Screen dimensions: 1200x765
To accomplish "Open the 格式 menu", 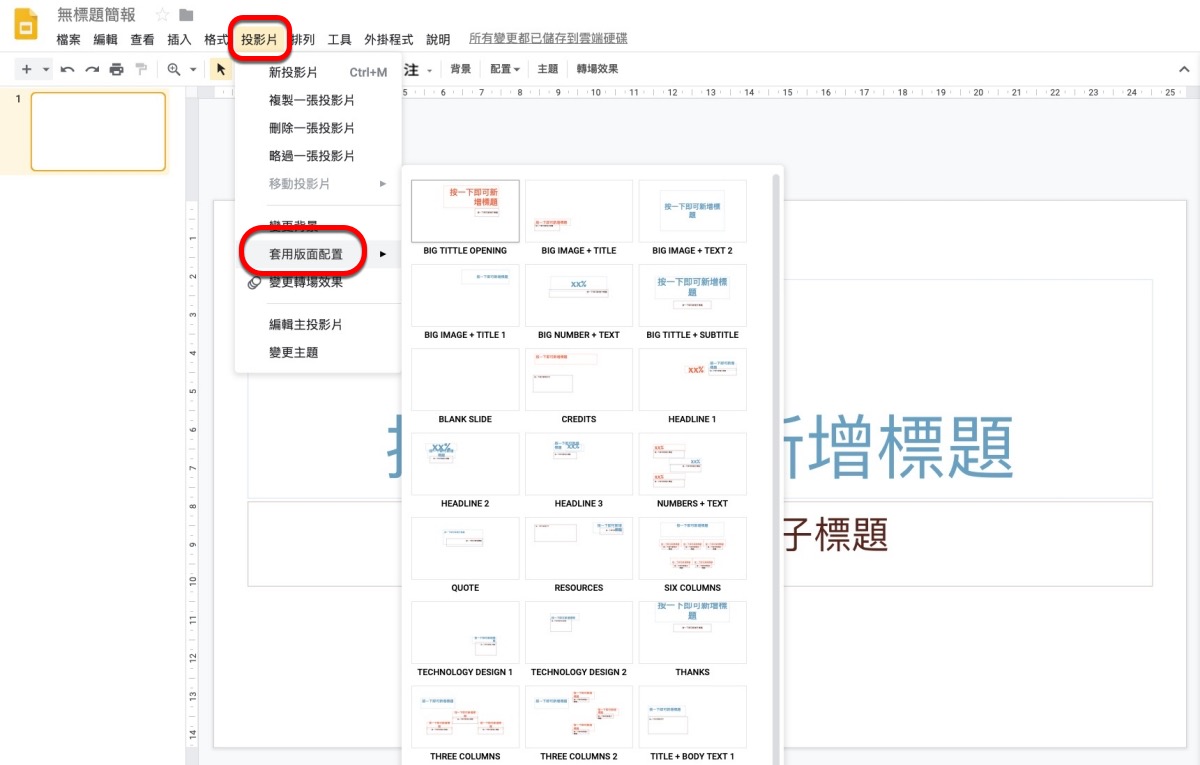I will click(x=216, y=40).
